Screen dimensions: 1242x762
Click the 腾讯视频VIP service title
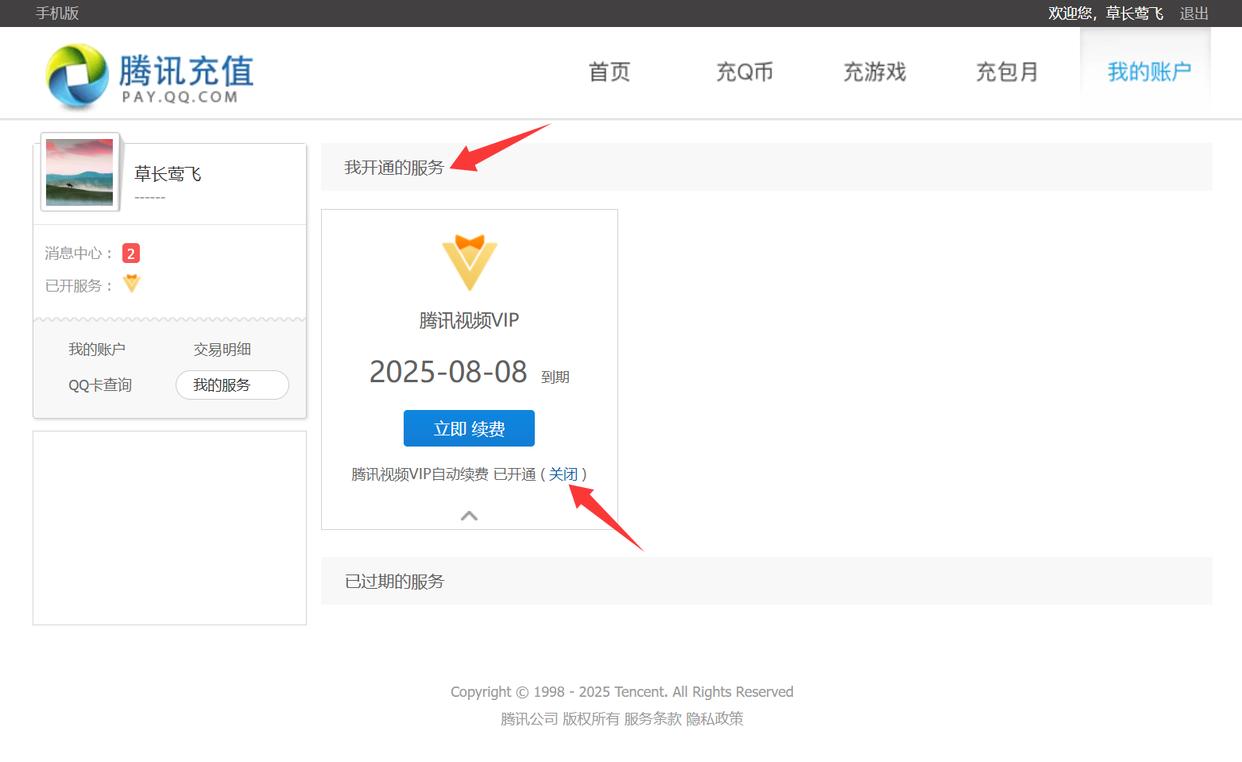click(x=469, y=320)
